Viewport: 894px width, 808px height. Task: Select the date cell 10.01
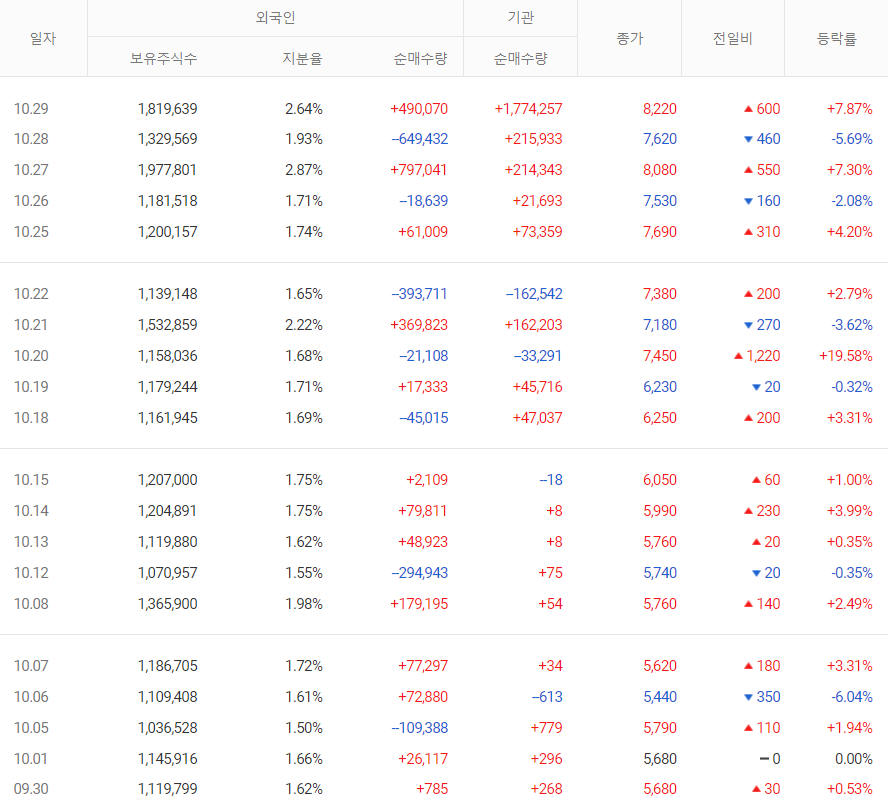tap(31, 758)
